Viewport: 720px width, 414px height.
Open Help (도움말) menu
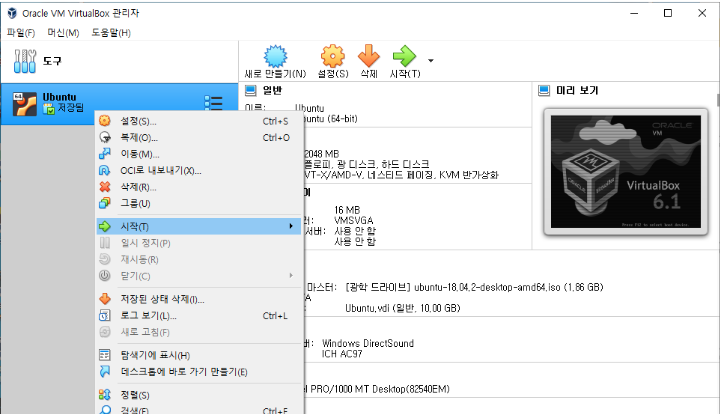tap(111, 33)
